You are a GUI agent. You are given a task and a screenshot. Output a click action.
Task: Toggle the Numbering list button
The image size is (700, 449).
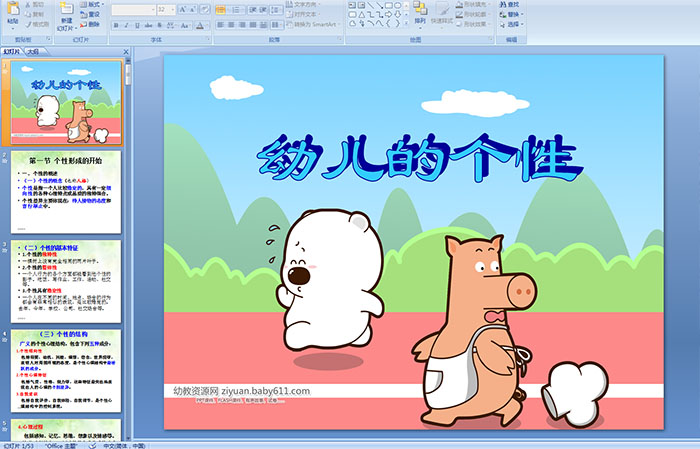tap(238, 10)
